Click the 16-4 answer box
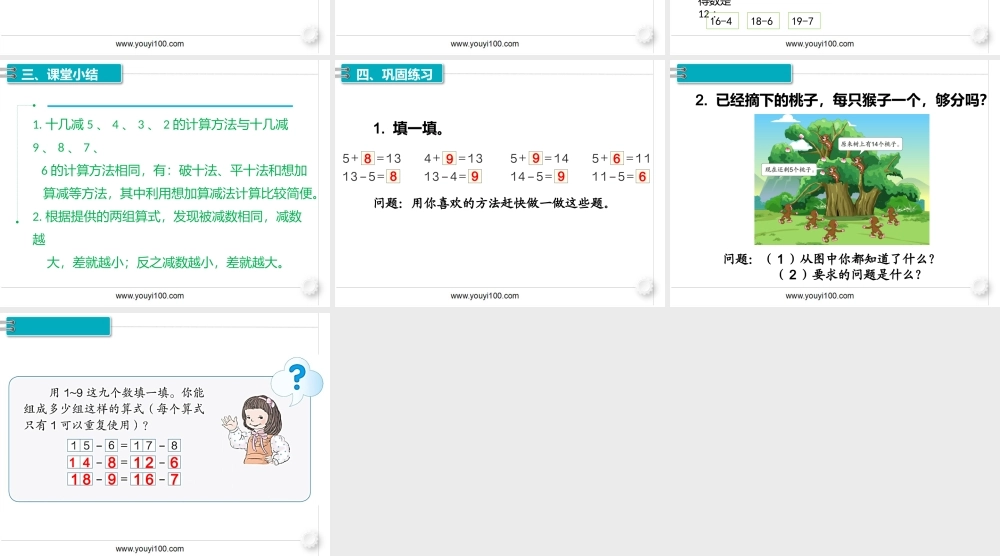Image resolution: width=1000 pixels, height=556 pixels. pos(721,21)
